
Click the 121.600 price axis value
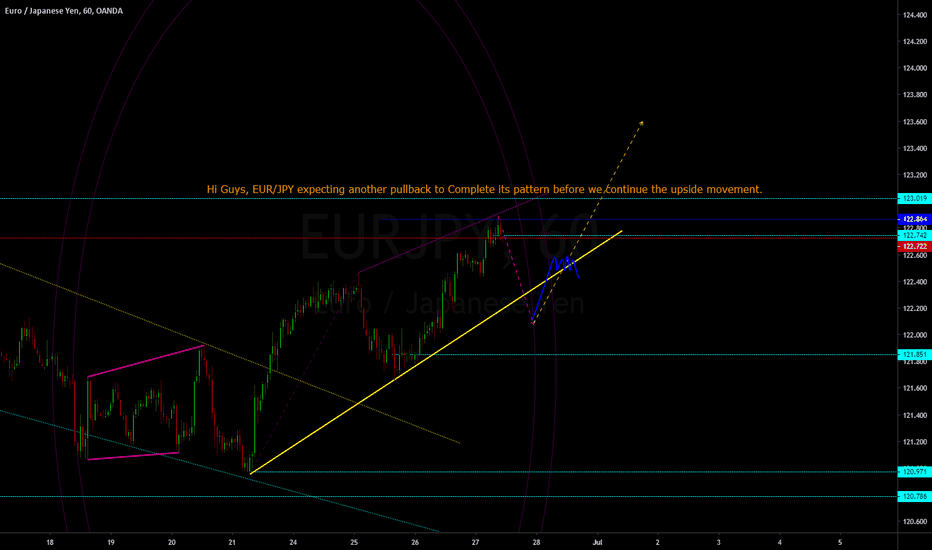915,388
